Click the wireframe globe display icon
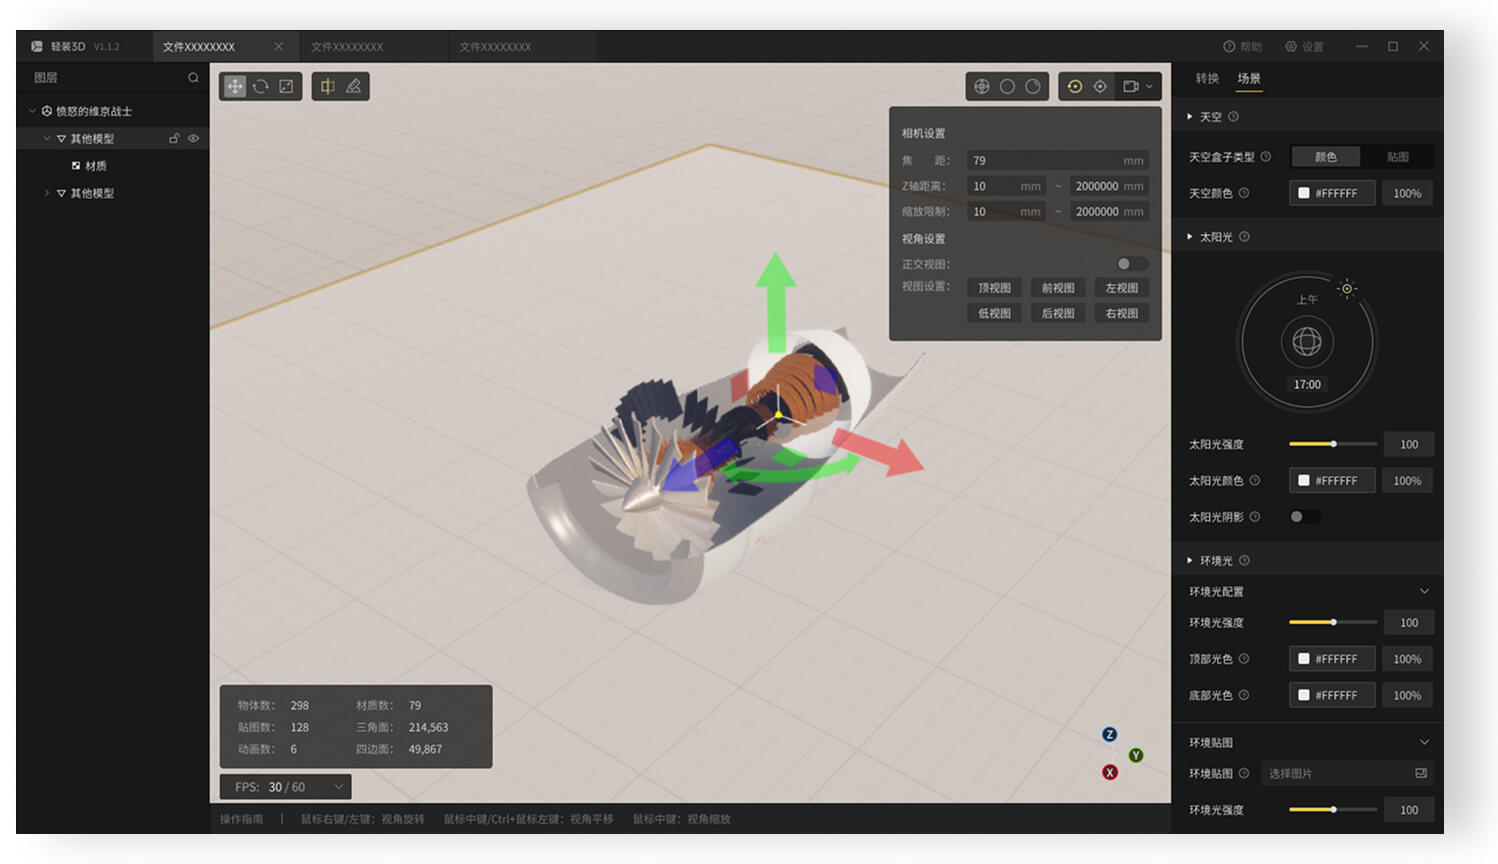Screen dimensions: 1498x864 [x=982, y=87]
